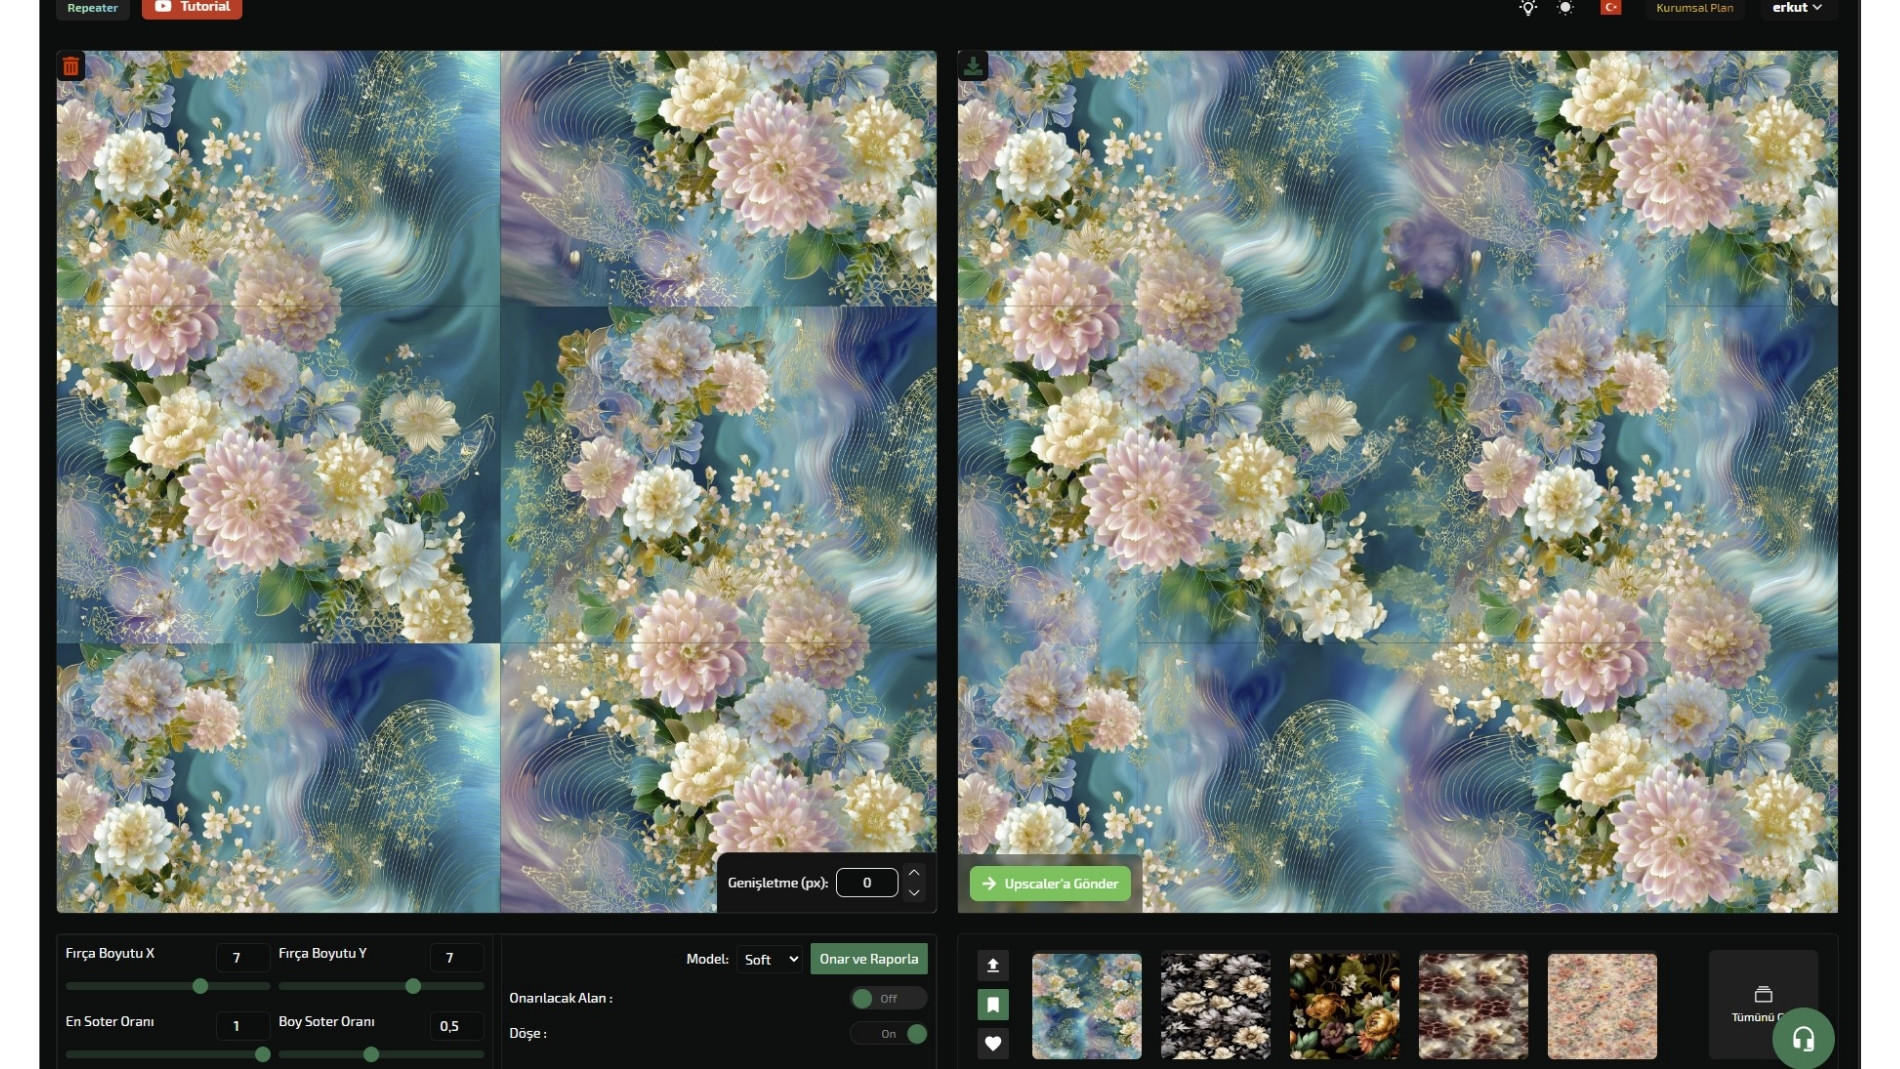Image resolution: width=1900 pixels, height=1069 pixels.
Task: Adjust the Fırça Boyutu Y slider
Action: 381,986
